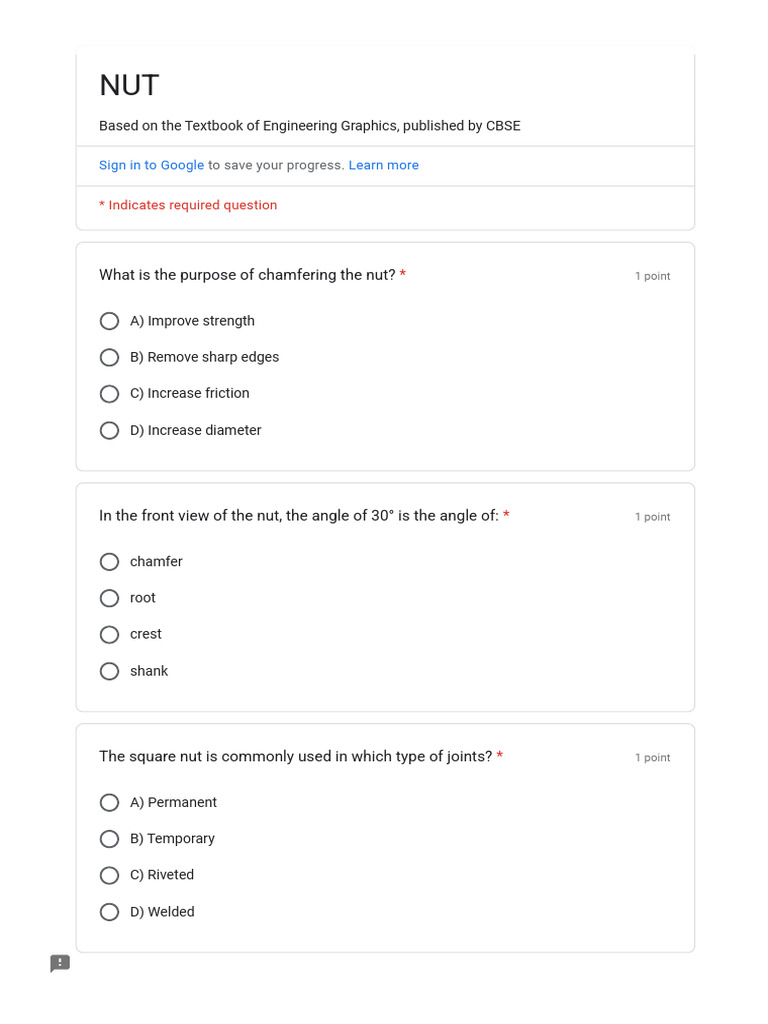Click the report problem feedback icon
The image size is (768, 1024).
tap(60, 963)
